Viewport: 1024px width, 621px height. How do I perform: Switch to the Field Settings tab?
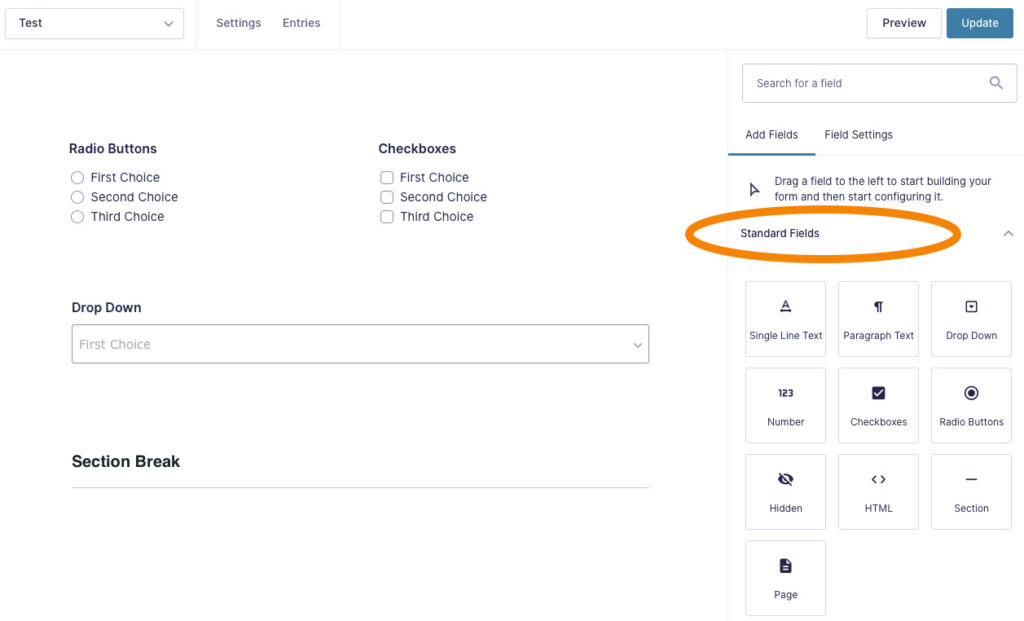[x=858, y=135]
